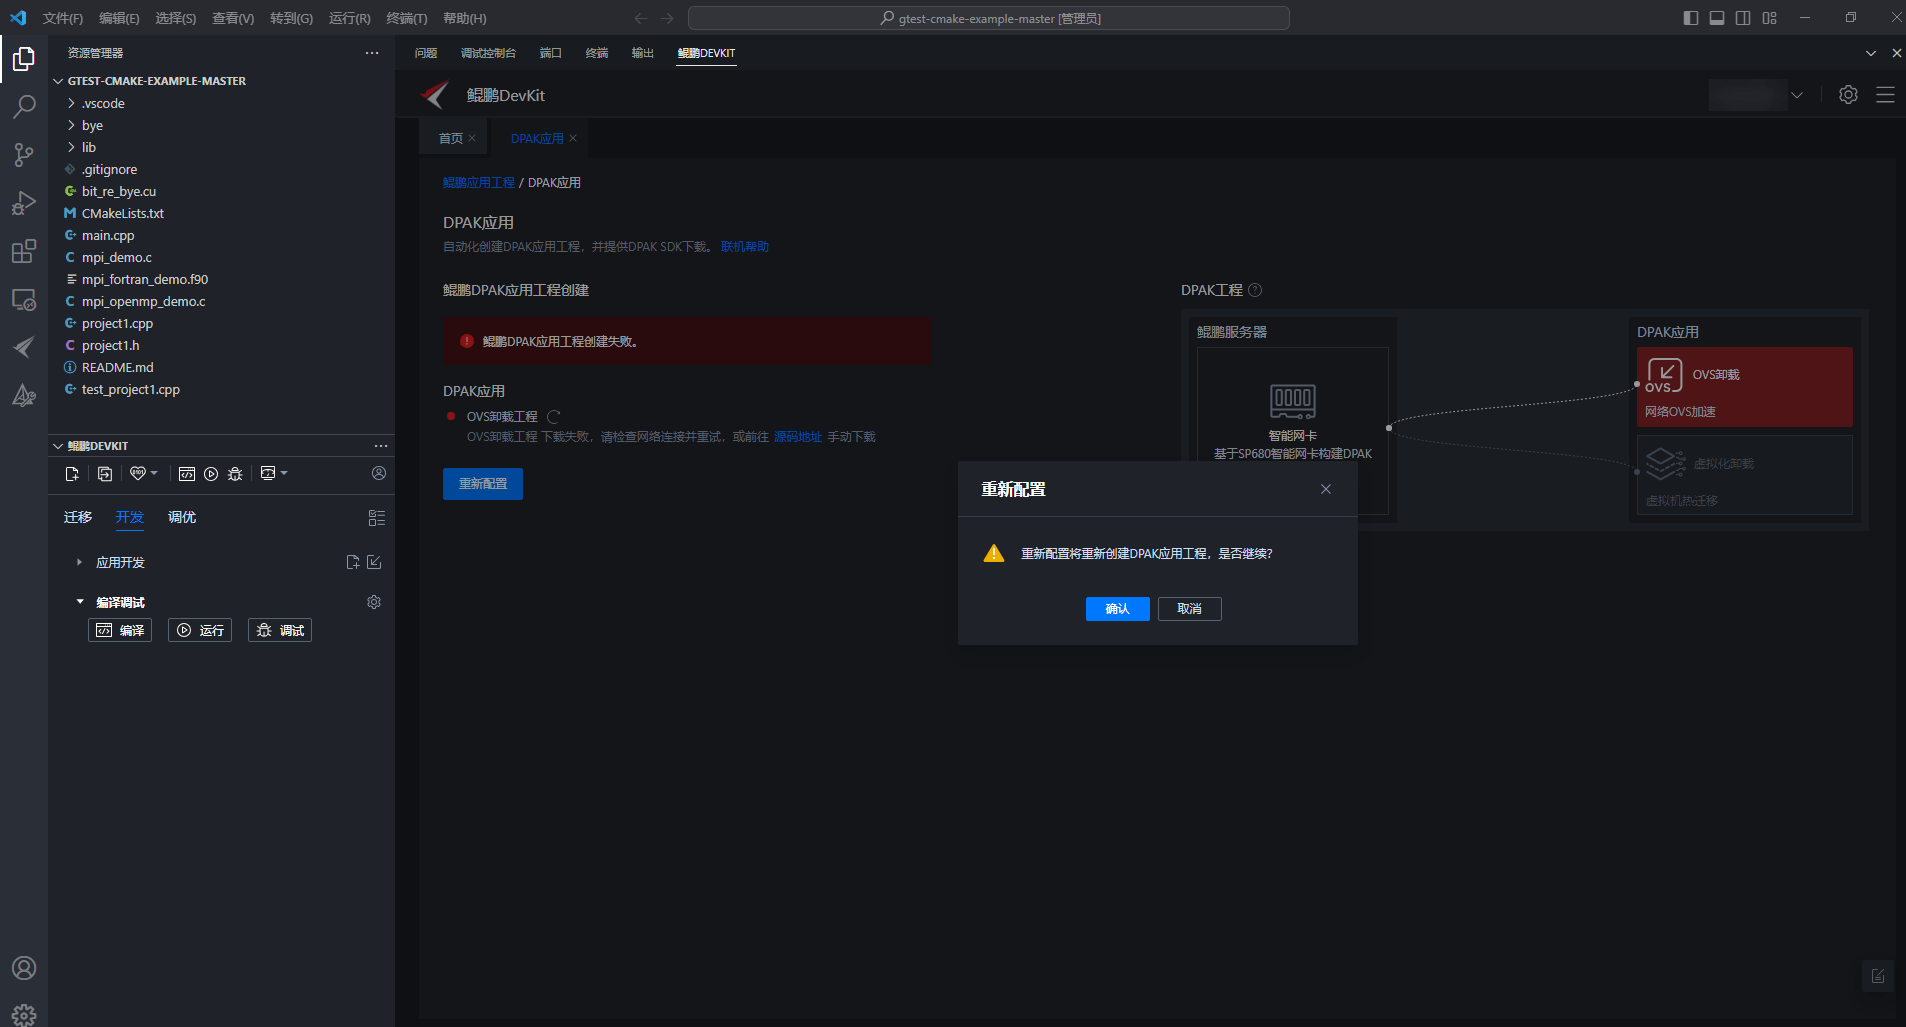Click import project icon in DevKit toolbar
The image size is (1906, 1027).
point(105,474)
